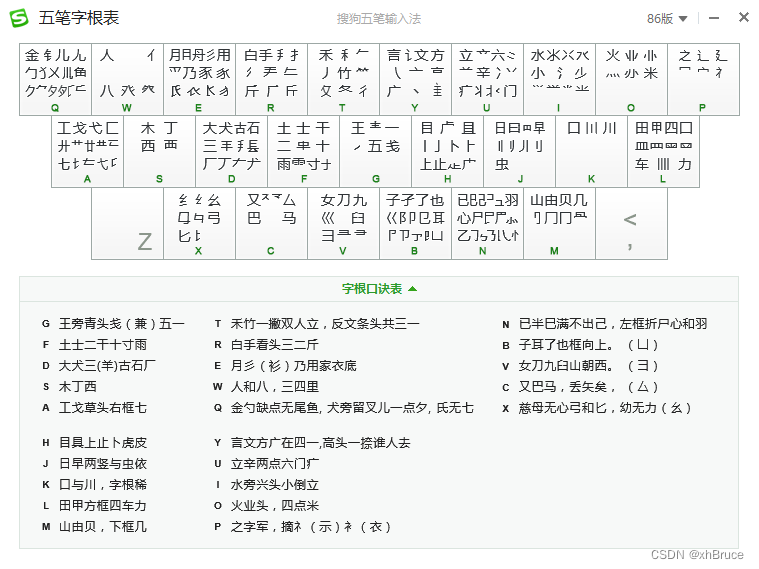Click the I key with 水 radicals
The image size is (759, 569).
coord(560,79)
